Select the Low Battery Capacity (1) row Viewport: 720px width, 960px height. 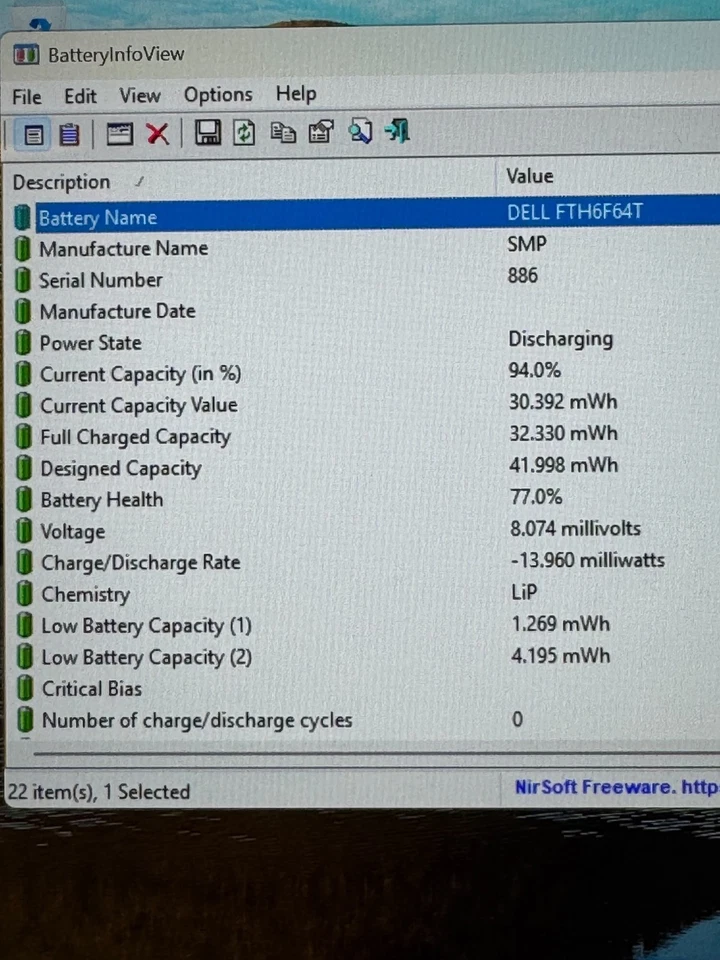[x=366, y=625]
